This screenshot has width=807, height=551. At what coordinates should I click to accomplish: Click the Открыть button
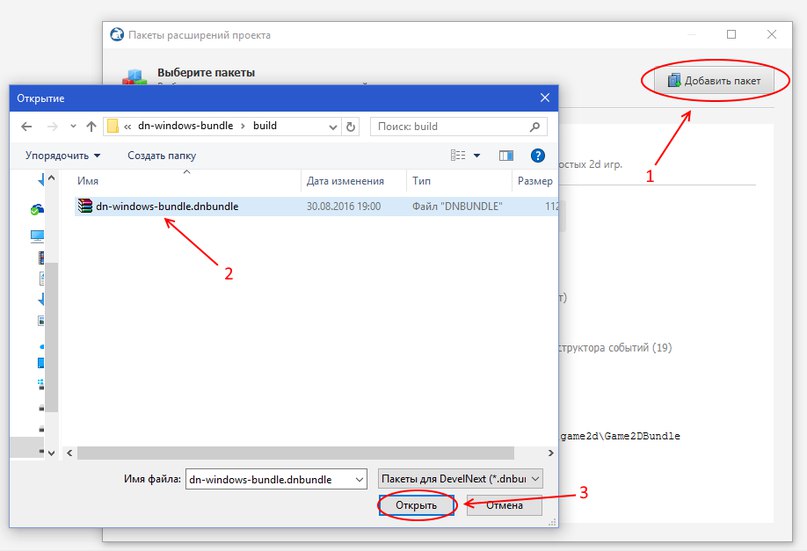[x=416, y=505]
